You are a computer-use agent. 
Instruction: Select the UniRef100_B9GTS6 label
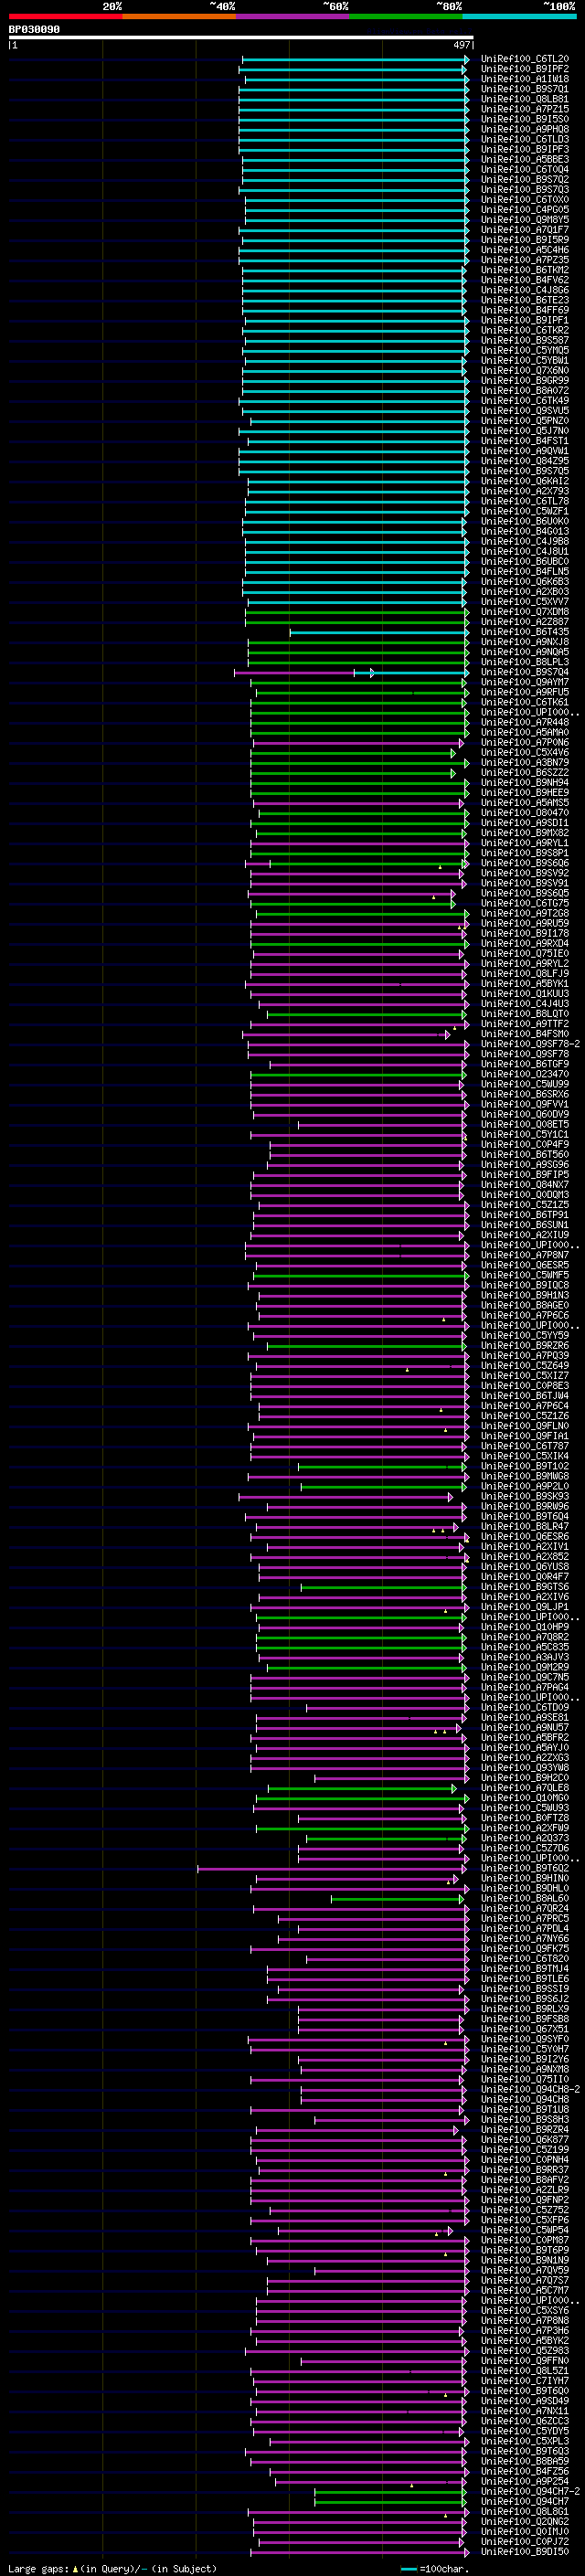pos(525,1586)
